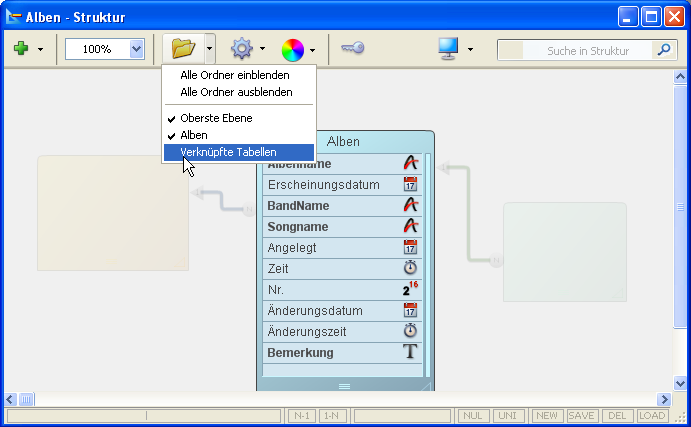Click the LOAD status bar button

(x=652, y=416)
